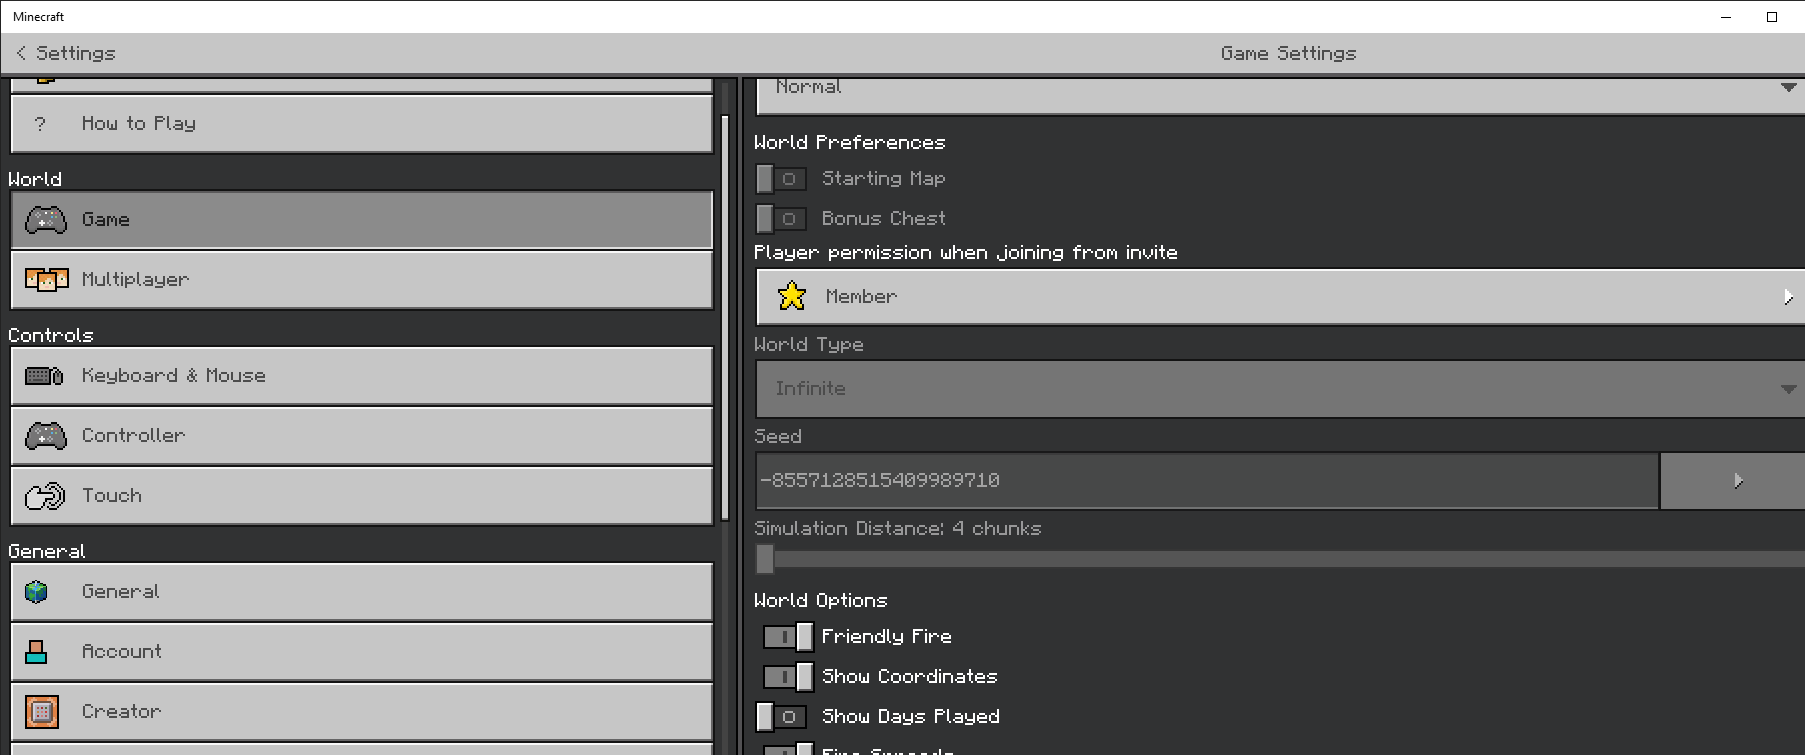The image size is (1805, 755).
Task: Click the Game Settings title text
Action: pos(1289,54)
